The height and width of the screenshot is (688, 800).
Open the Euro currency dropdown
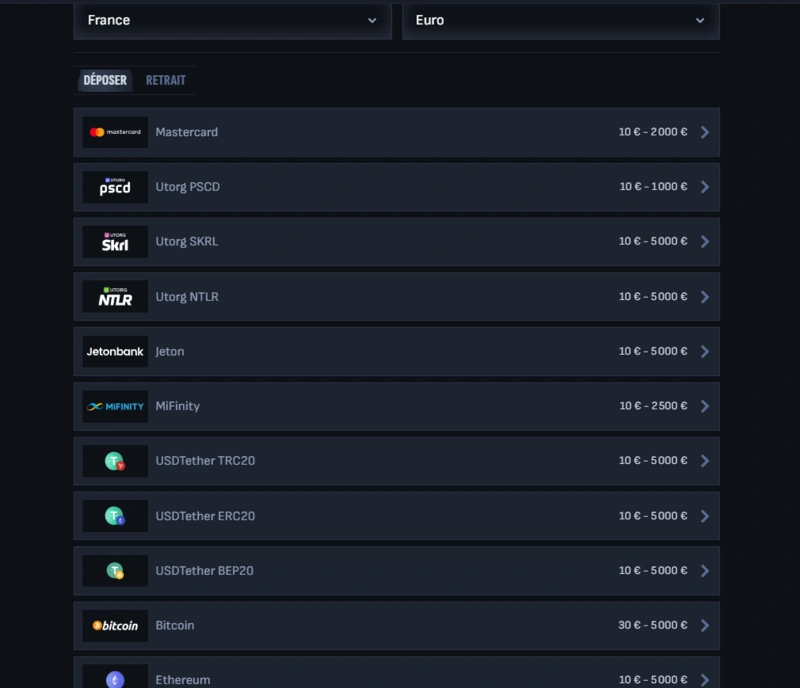pyautogui.click(x=560, y=20)
